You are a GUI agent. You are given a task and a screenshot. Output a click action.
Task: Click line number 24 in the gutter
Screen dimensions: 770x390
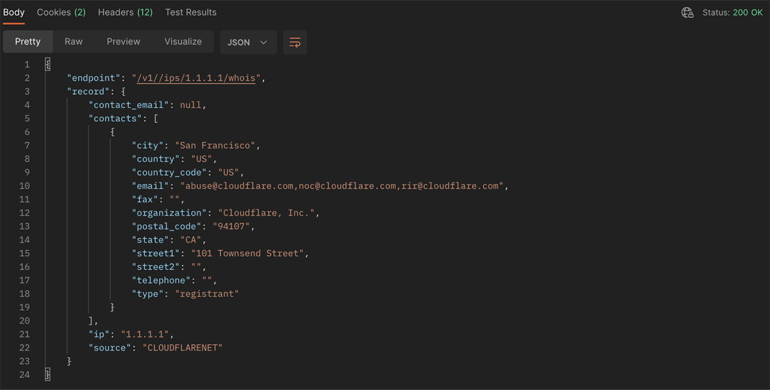25,374
